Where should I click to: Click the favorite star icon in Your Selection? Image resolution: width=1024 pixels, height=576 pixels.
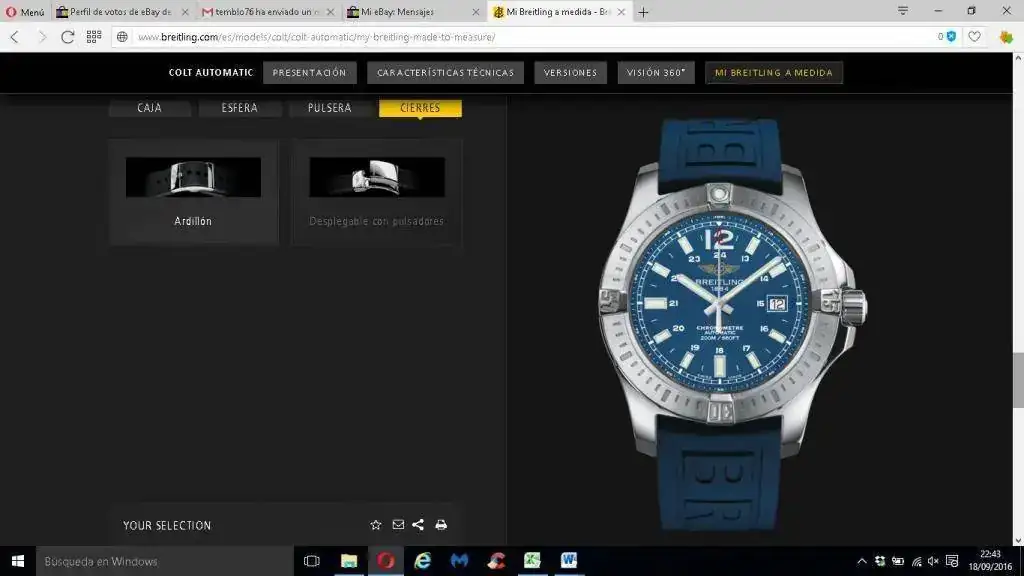376,525
